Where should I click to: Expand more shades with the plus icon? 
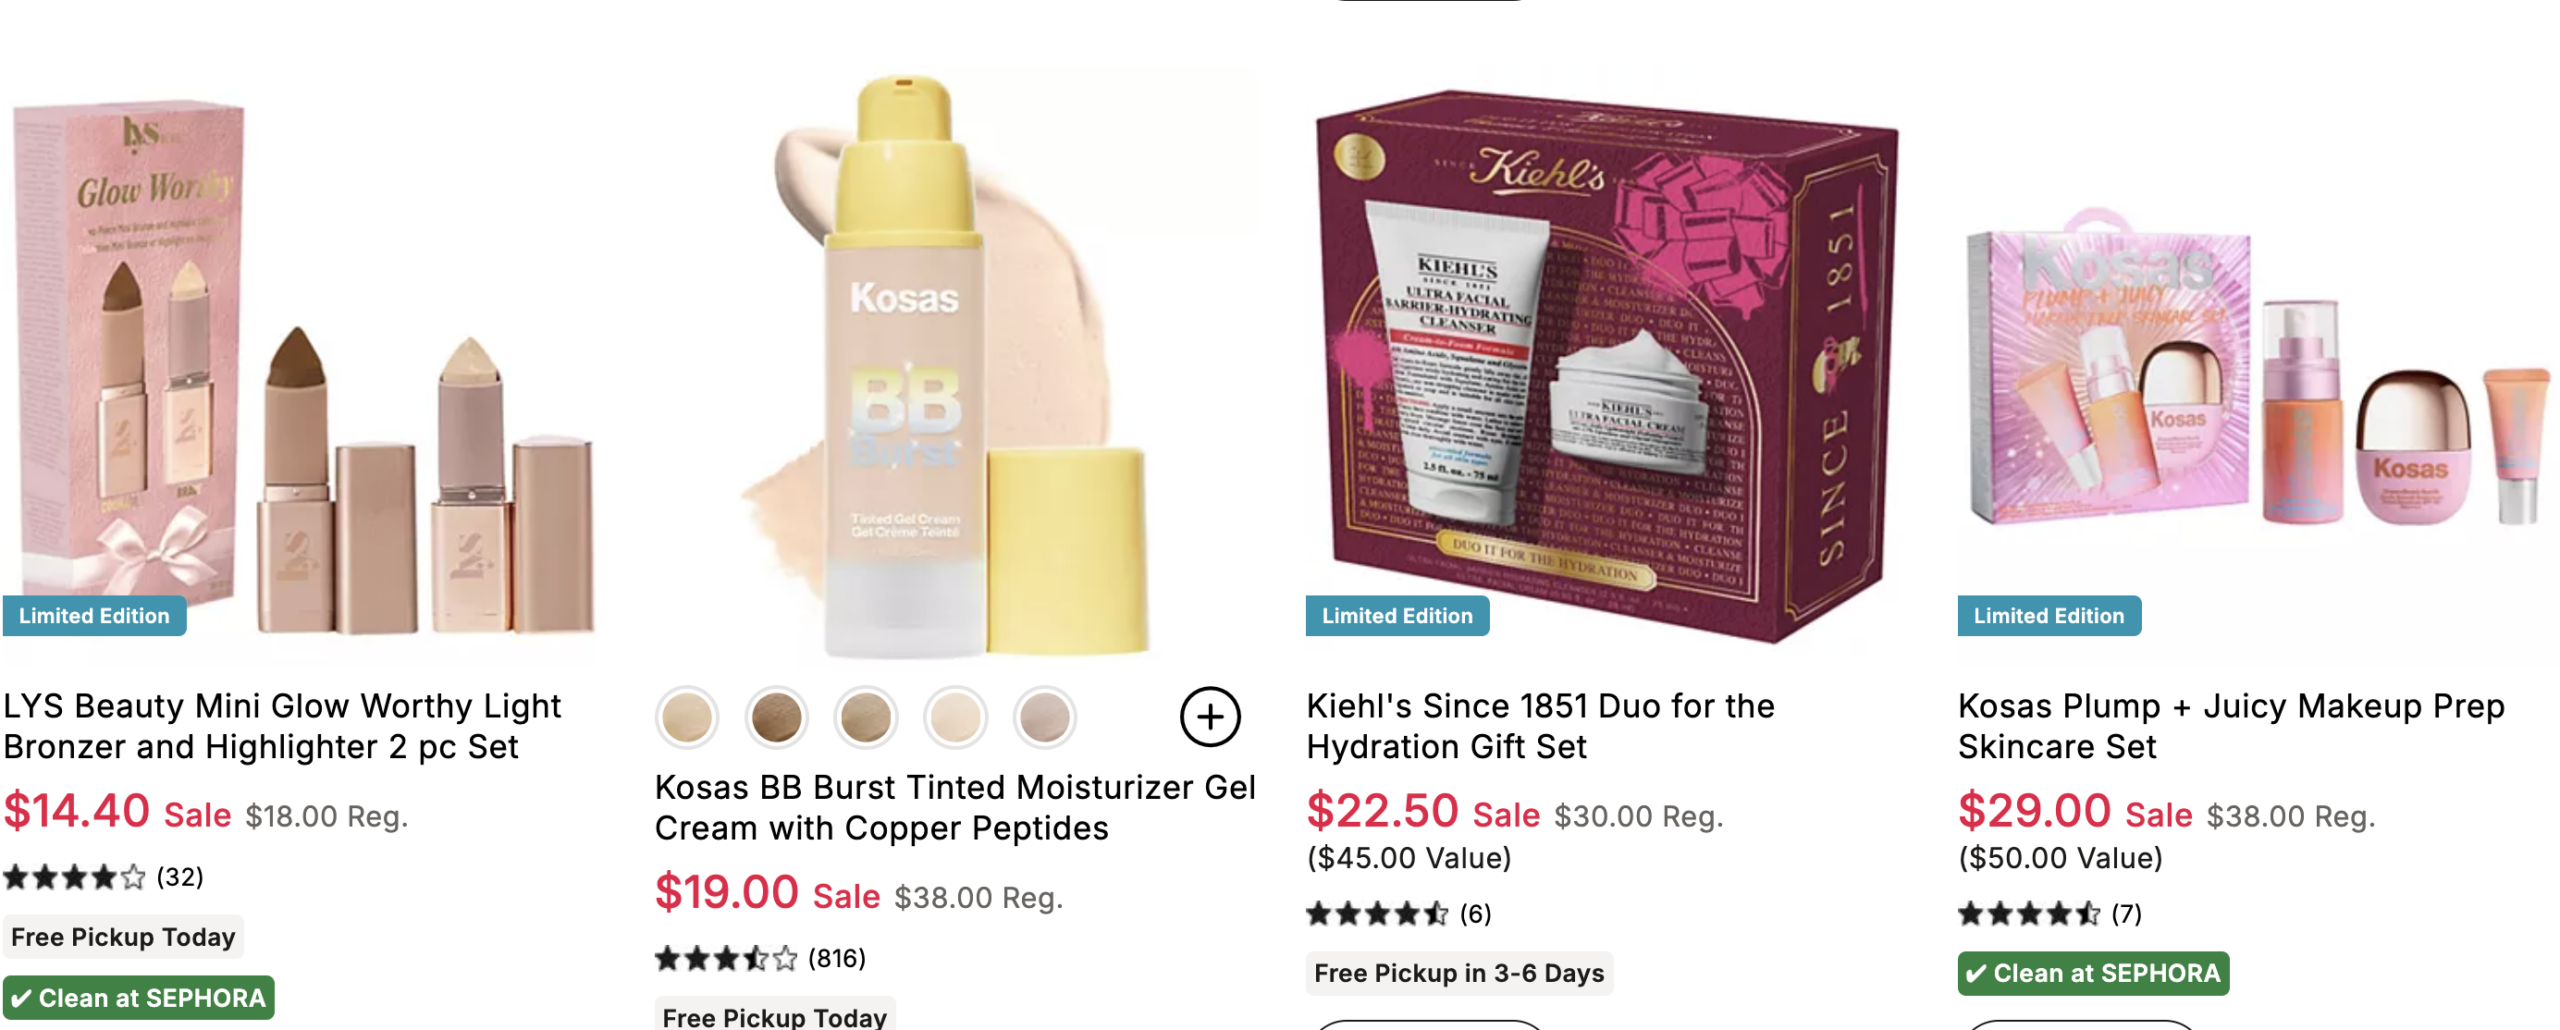(x=1210, y=717)
